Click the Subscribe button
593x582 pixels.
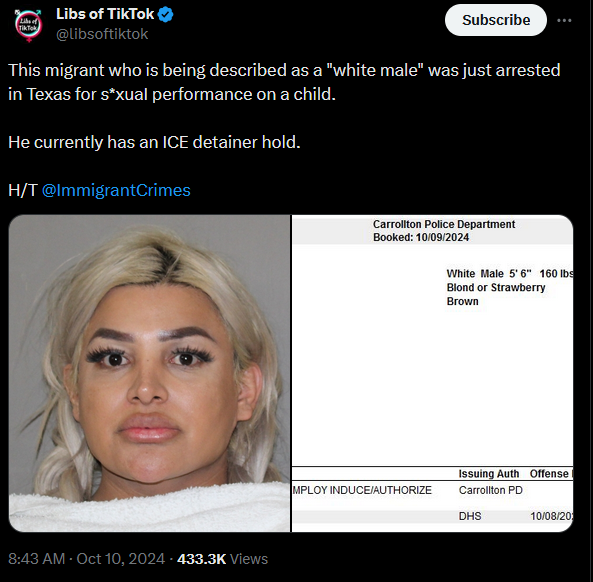coord(496,20)
